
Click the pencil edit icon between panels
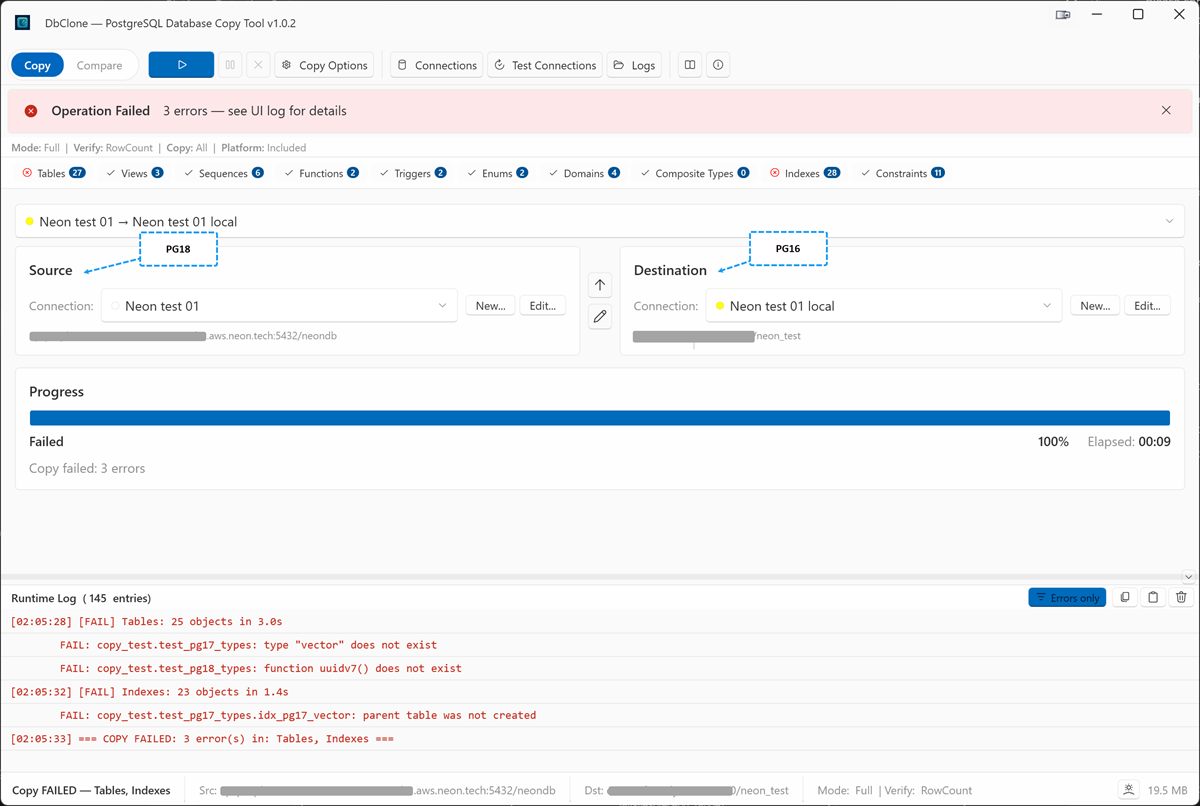(x=600, y=317)
